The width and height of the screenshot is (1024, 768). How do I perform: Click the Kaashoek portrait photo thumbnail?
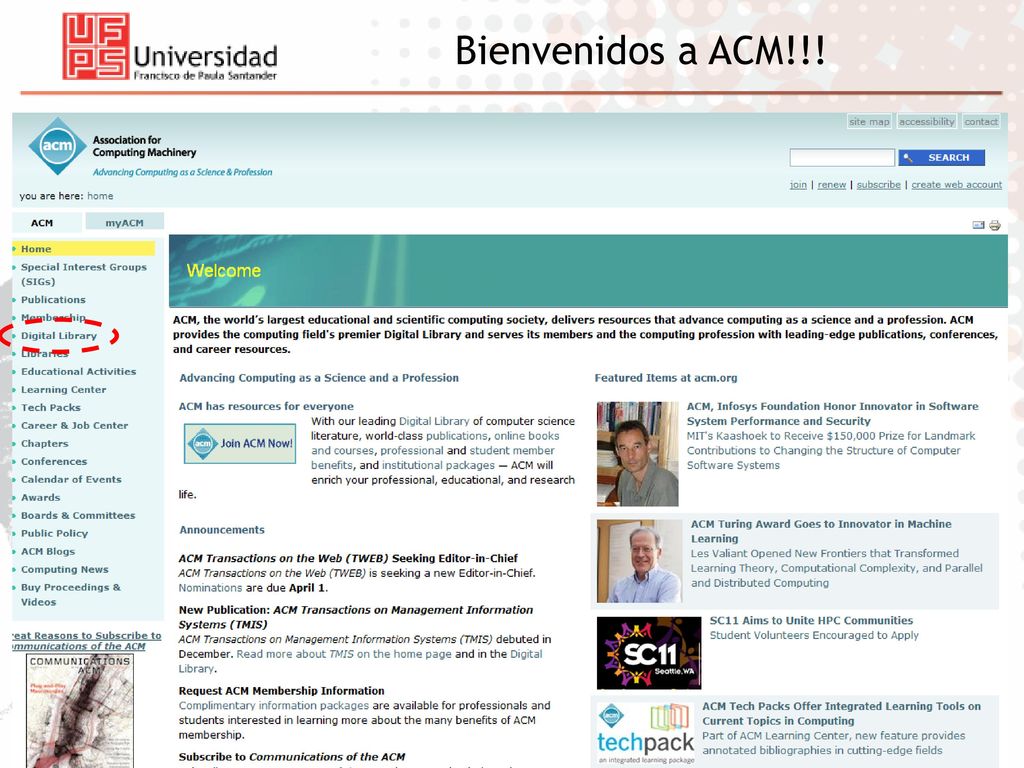[x=637, y=454]
